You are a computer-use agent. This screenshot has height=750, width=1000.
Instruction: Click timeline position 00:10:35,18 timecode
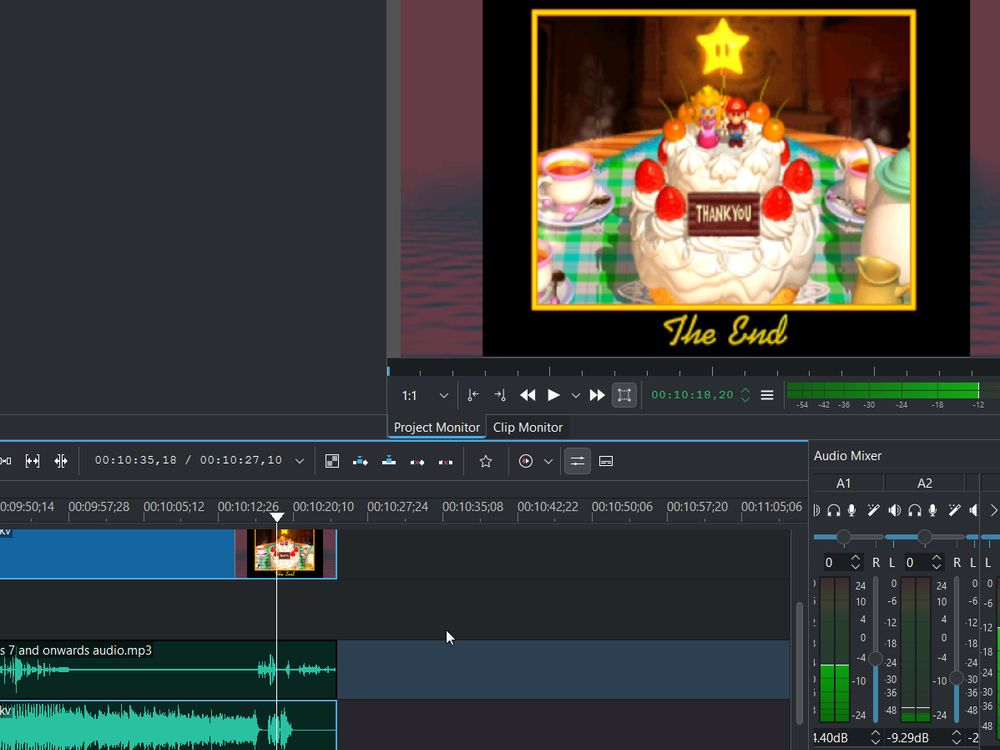(136, 460)
